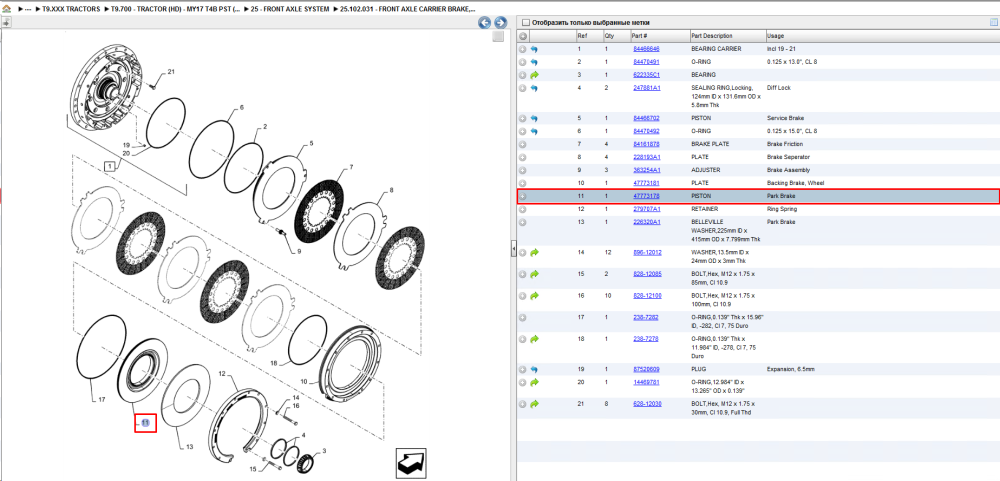Open part number 84466646 link
Screen dimensions: 1000x481
click(646, 49)
